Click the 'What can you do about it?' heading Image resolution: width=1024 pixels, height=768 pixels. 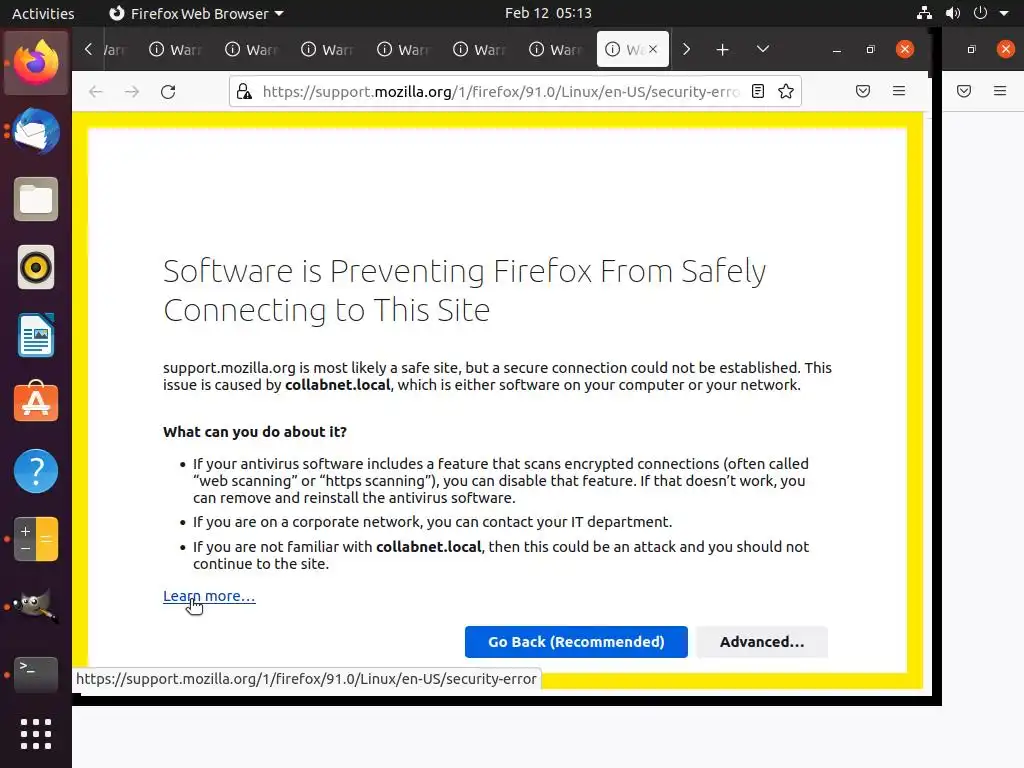[255, 432]
